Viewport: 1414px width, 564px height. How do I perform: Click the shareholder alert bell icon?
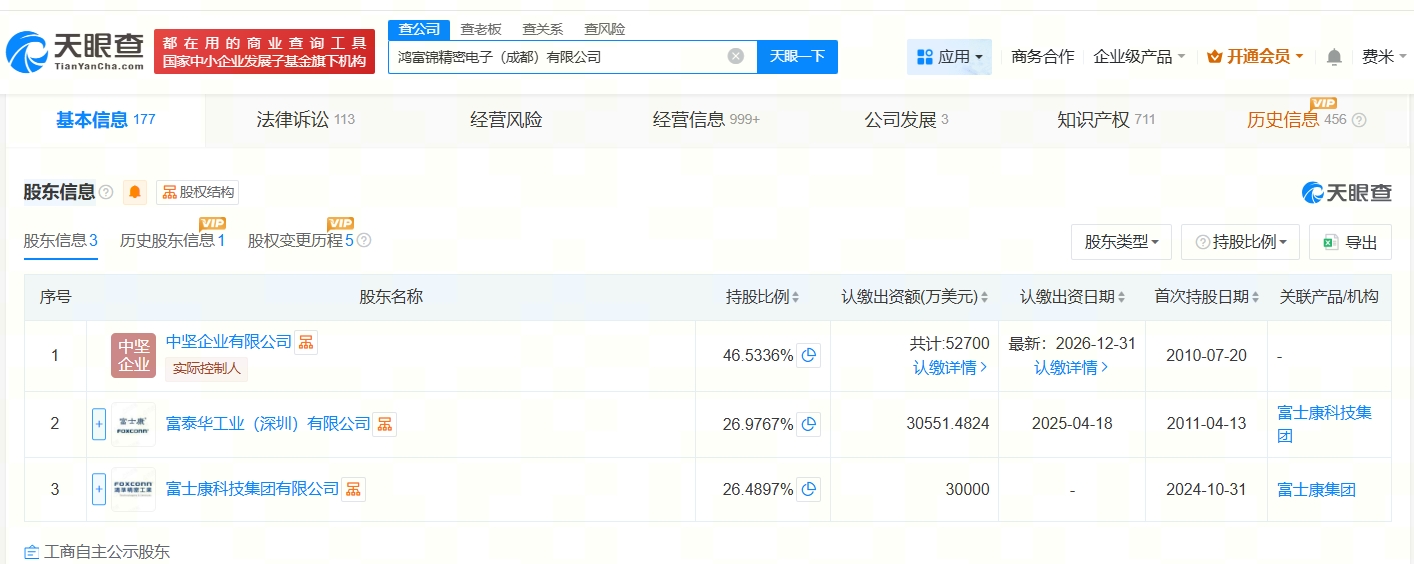(x=135, y=192)
